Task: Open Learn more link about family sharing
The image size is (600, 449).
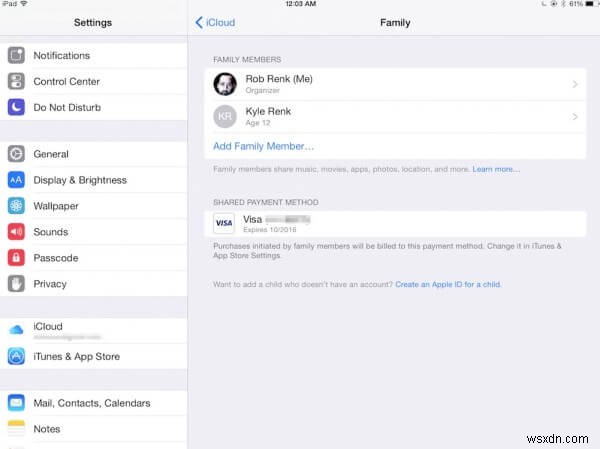Action: [x=496, y=169]
